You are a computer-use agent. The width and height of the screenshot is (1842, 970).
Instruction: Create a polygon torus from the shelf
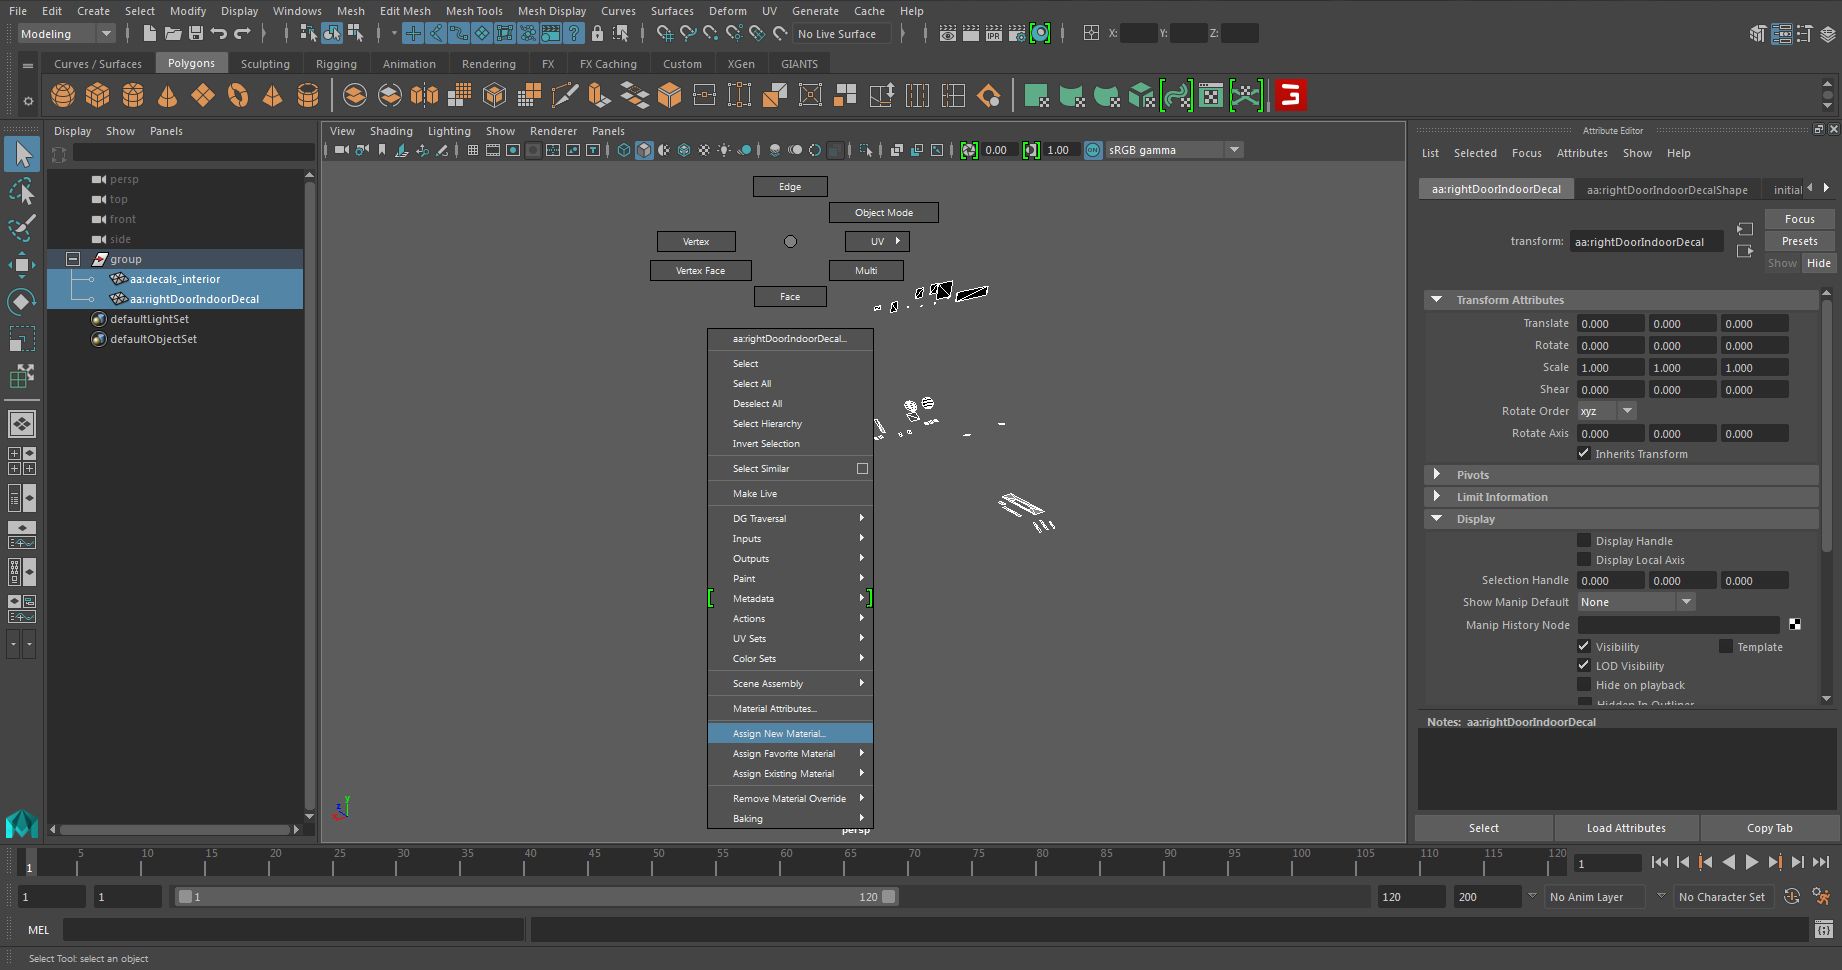238,96
